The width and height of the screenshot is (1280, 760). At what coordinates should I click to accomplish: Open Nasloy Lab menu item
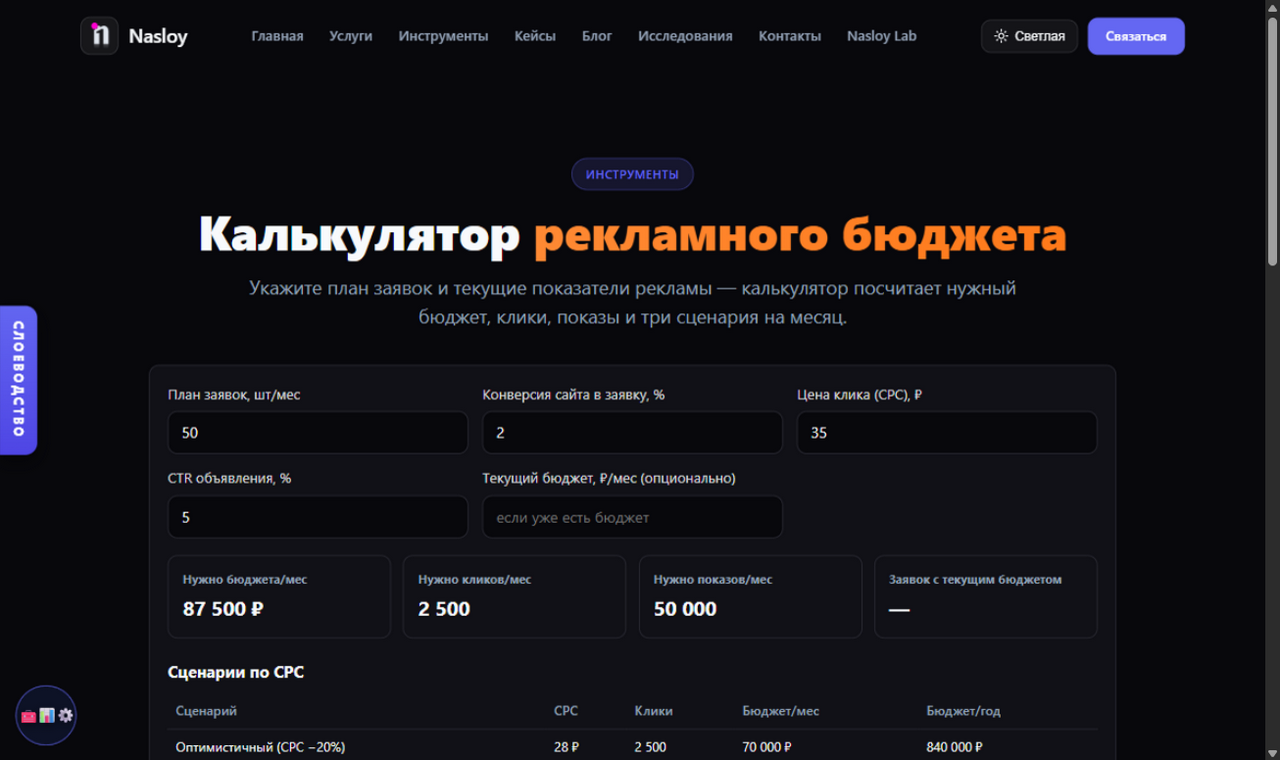tap(881, 36)
